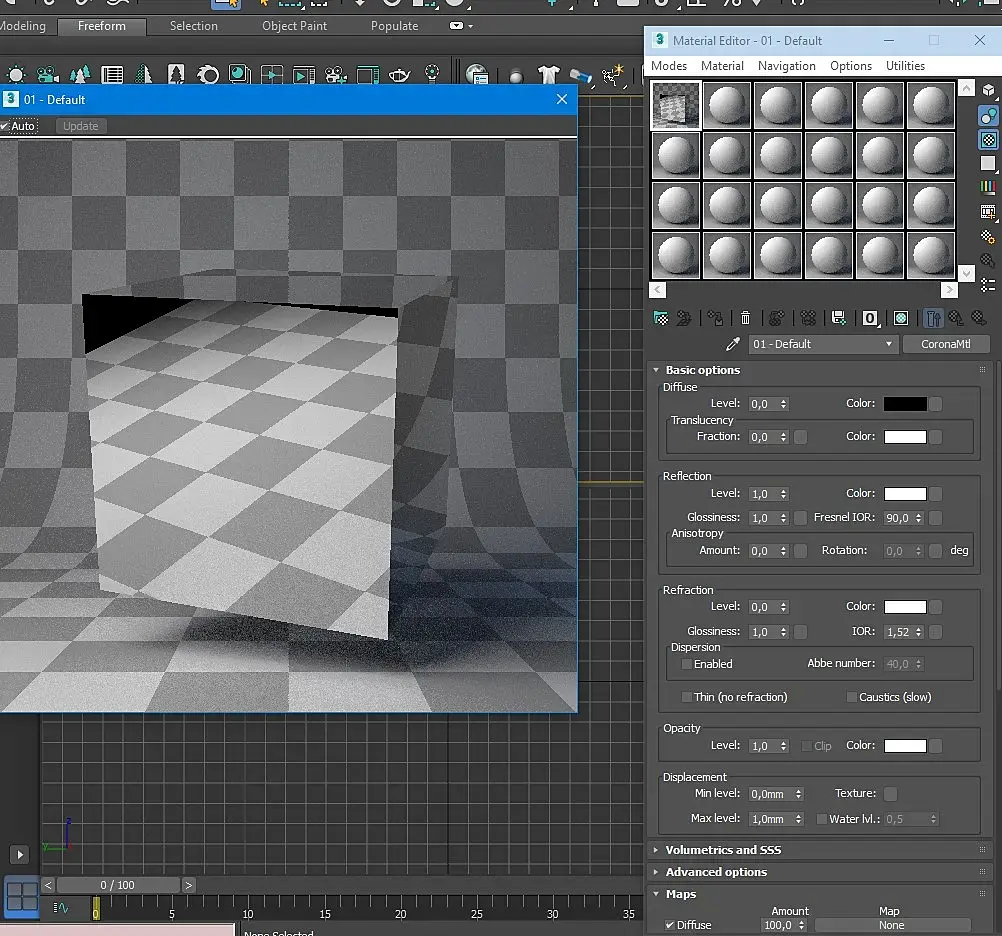Image resolution: width=1002 pixels, height=936 pixels.
Task: Pick material from object with eyedropper
Action: [732, 344]
